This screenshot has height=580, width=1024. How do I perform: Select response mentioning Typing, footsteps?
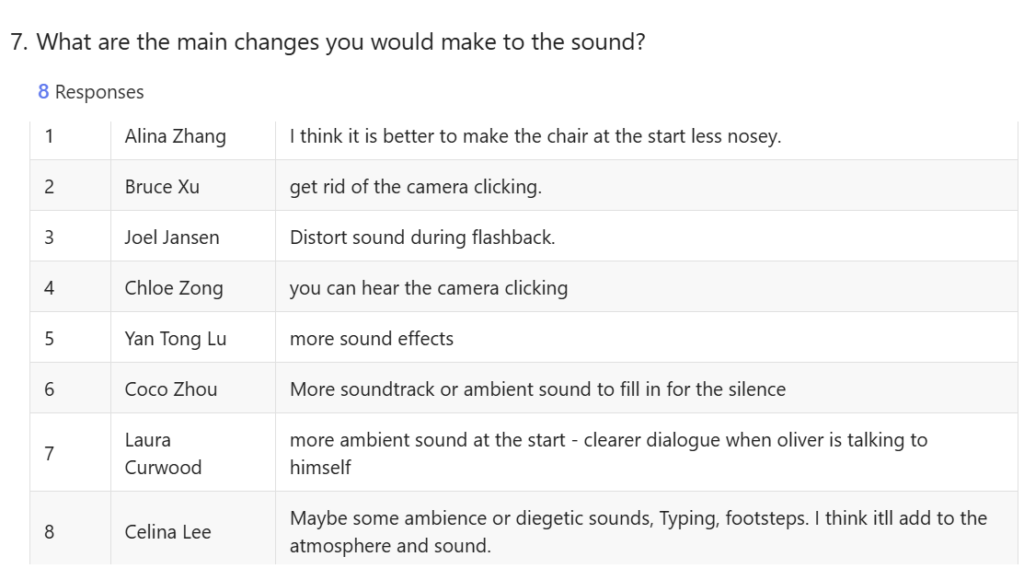point(638,532)
